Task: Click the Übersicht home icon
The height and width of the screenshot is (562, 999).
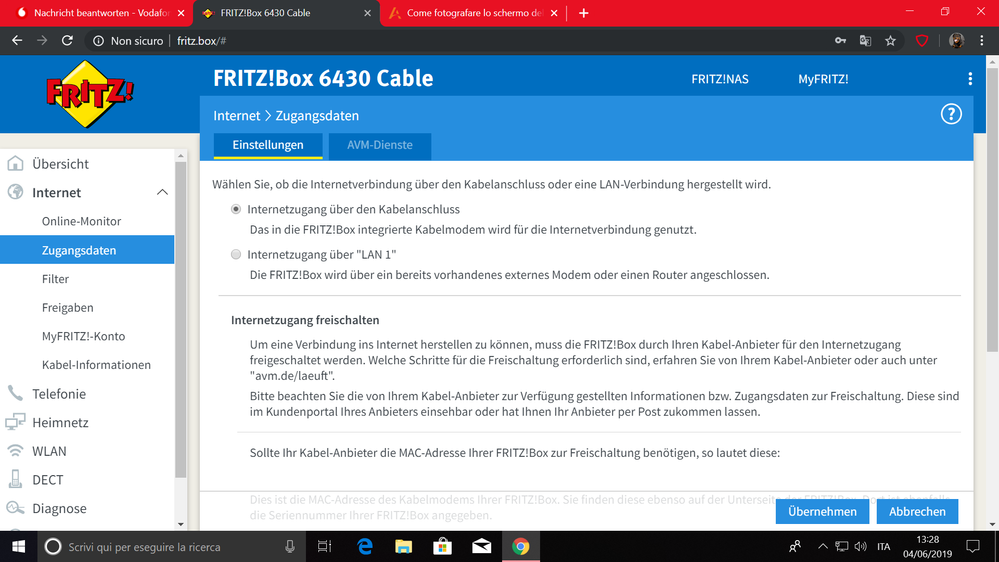Action: click(x=15, y=164)
